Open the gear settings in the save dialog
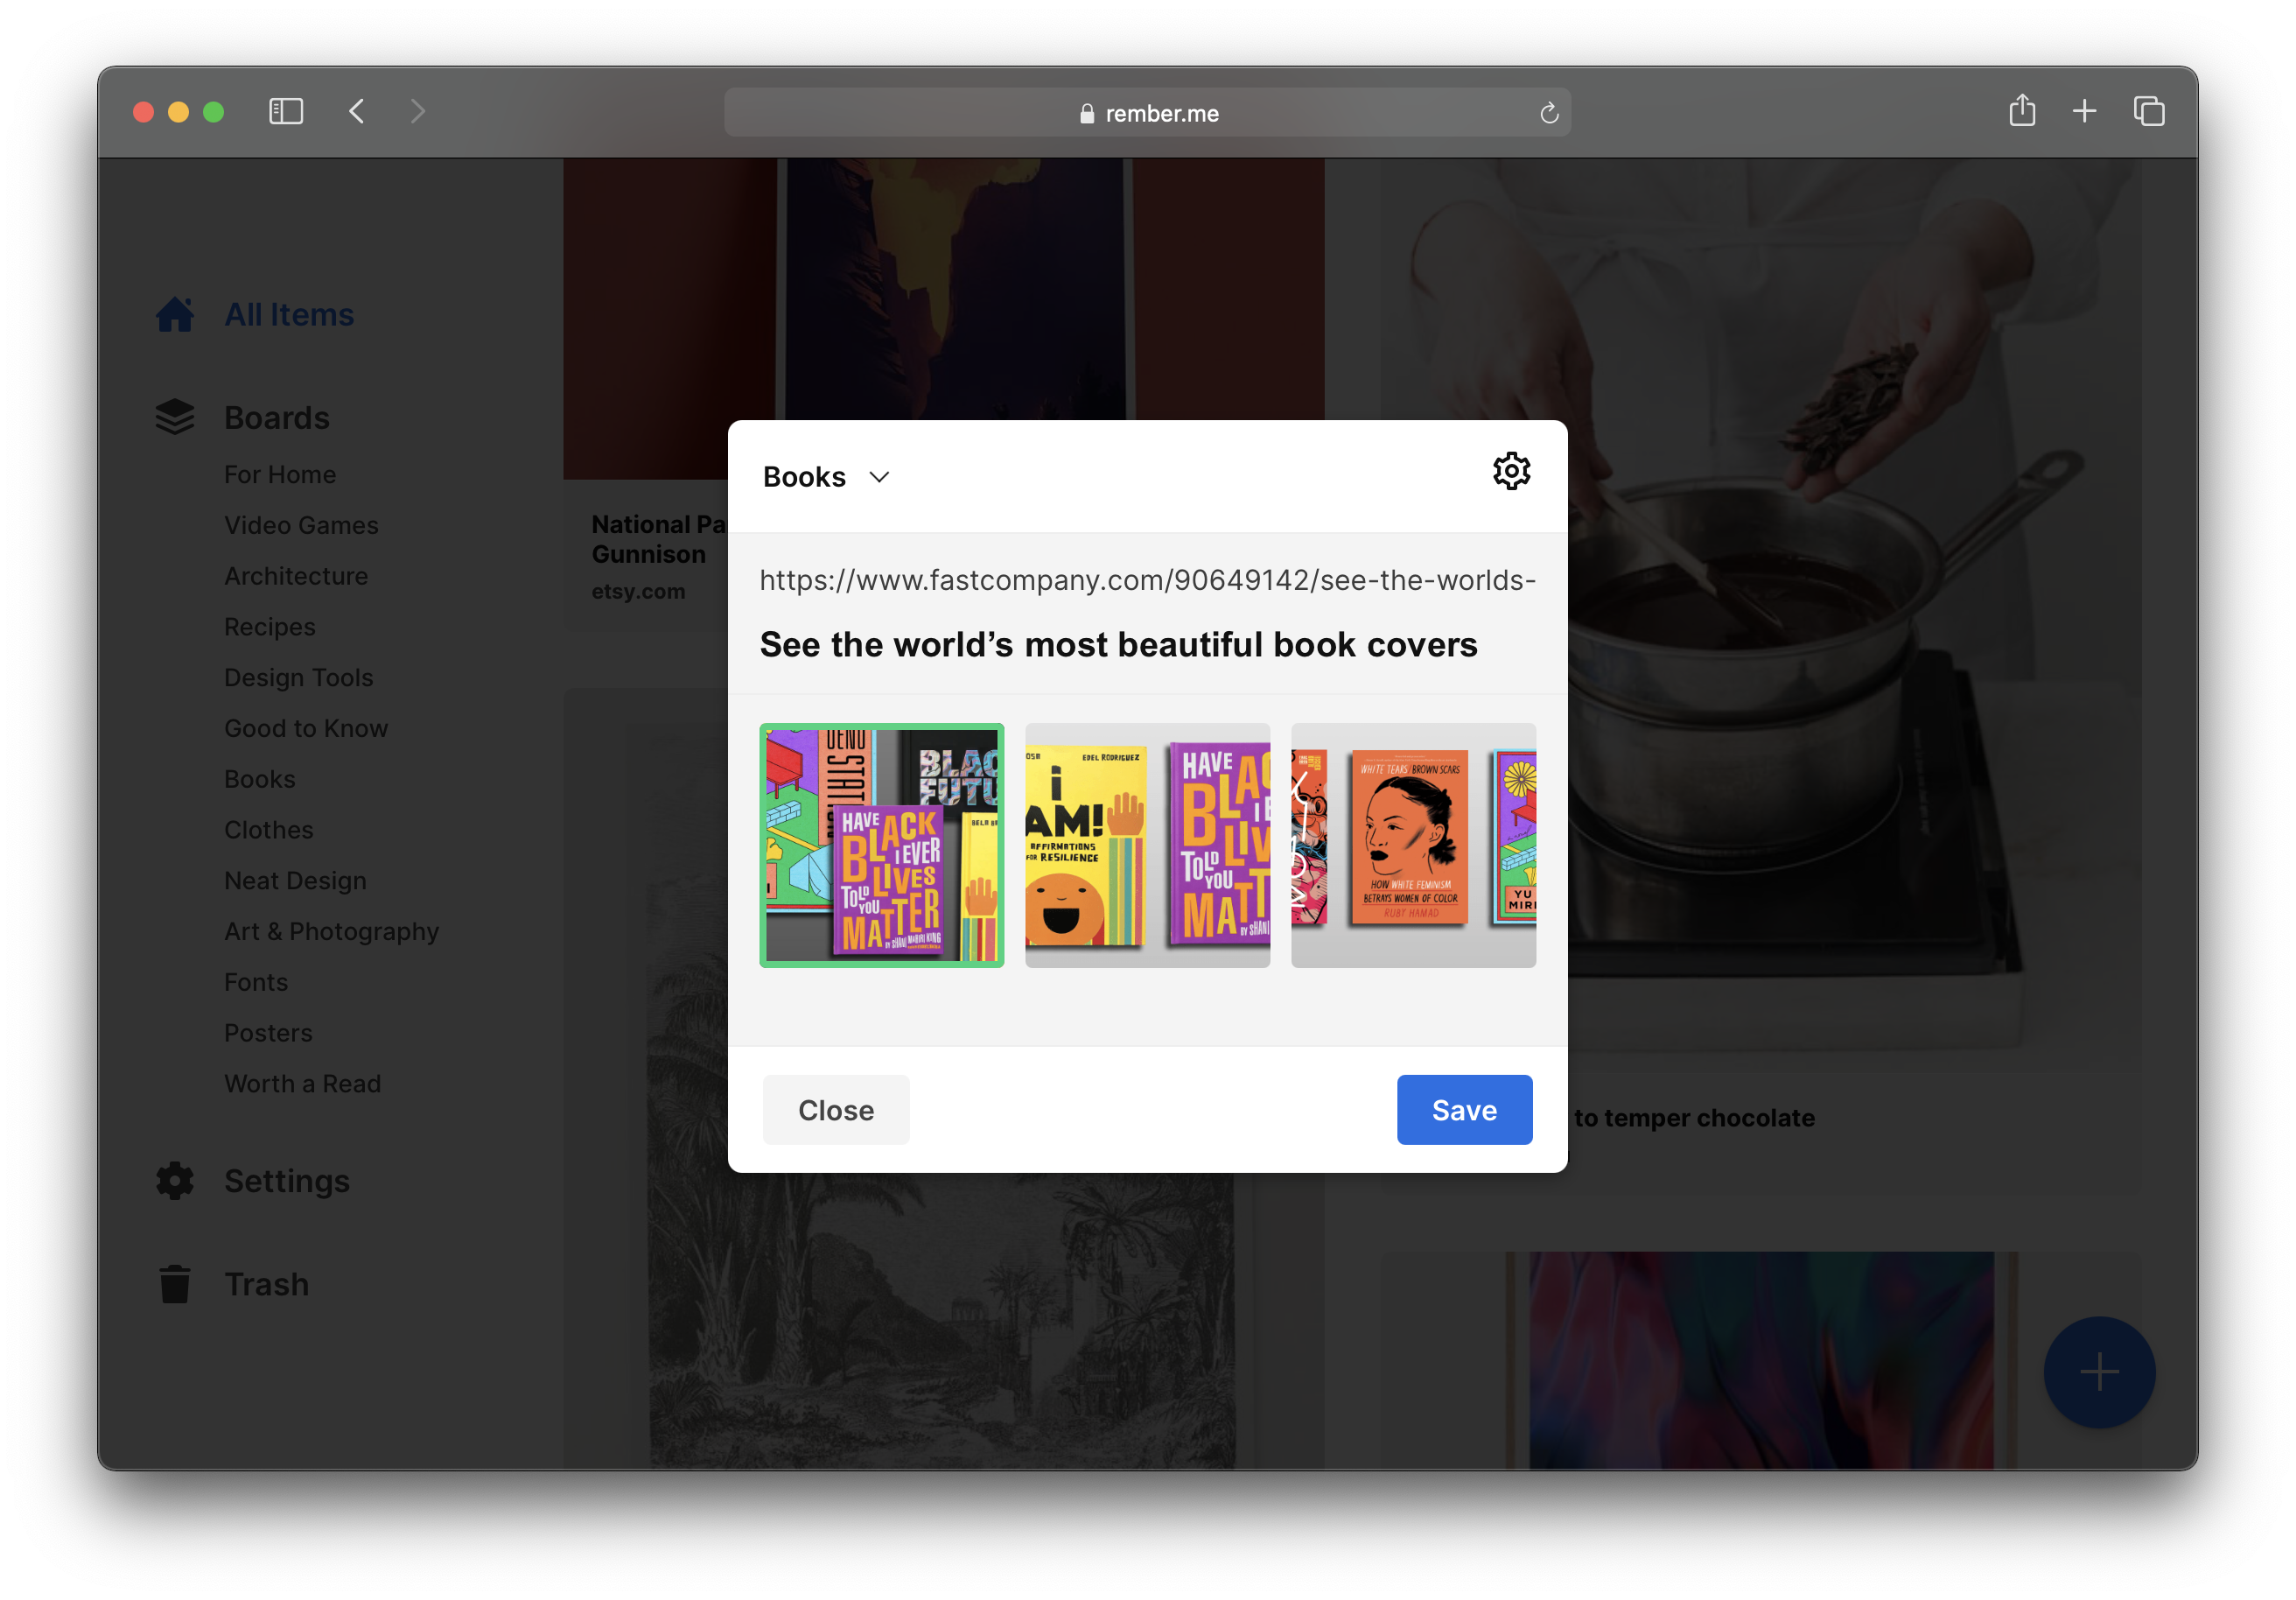This screenshot has height=1600, width=2296. [1511, 470]
